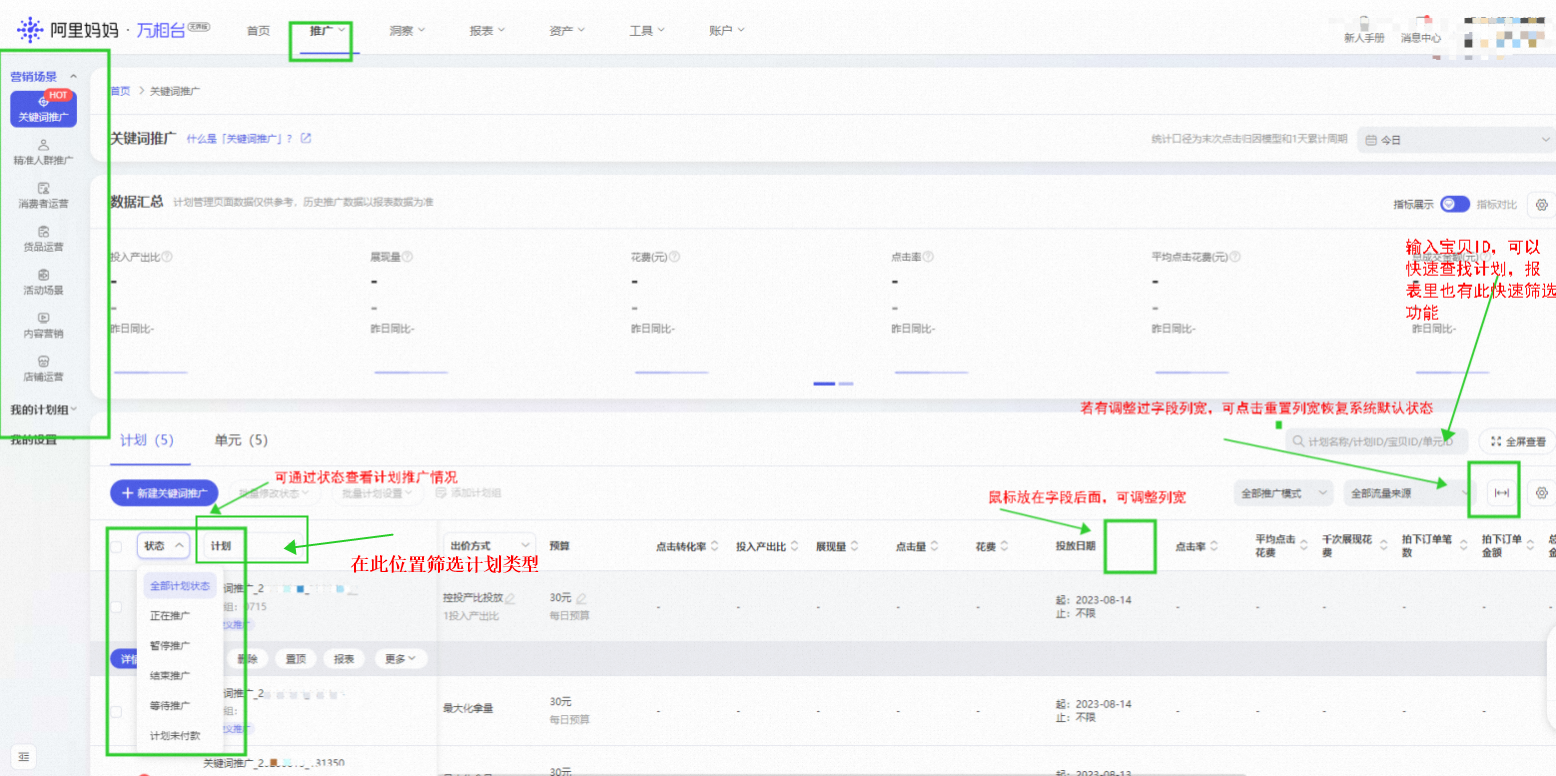Screen dimensions: 1556x776
Task: Select 全部计划状态 in status list
Action: click(x=180, y=586)
